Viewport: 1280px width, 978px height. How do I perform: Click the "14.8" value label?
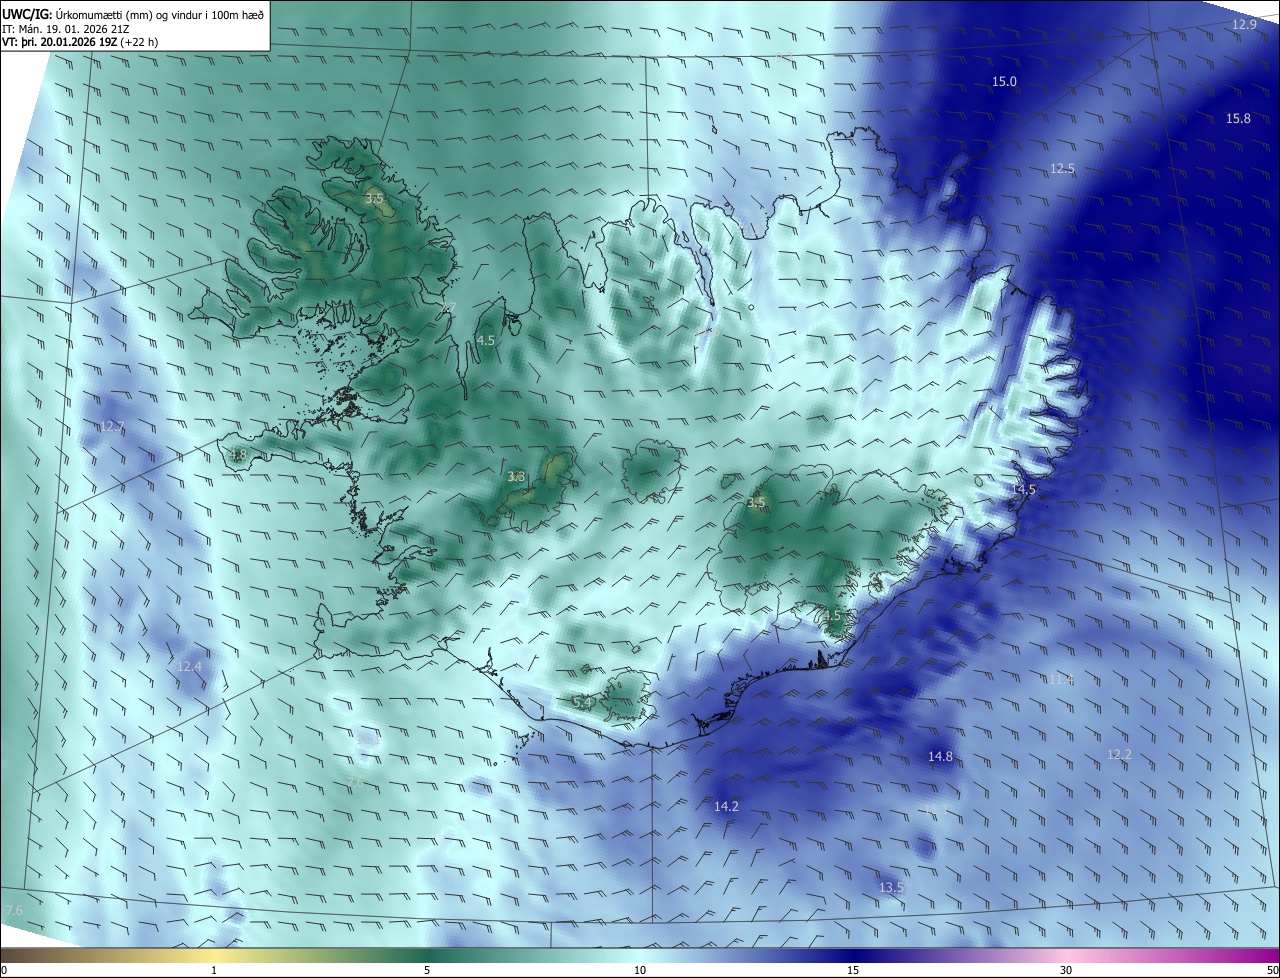click(940, 757)
